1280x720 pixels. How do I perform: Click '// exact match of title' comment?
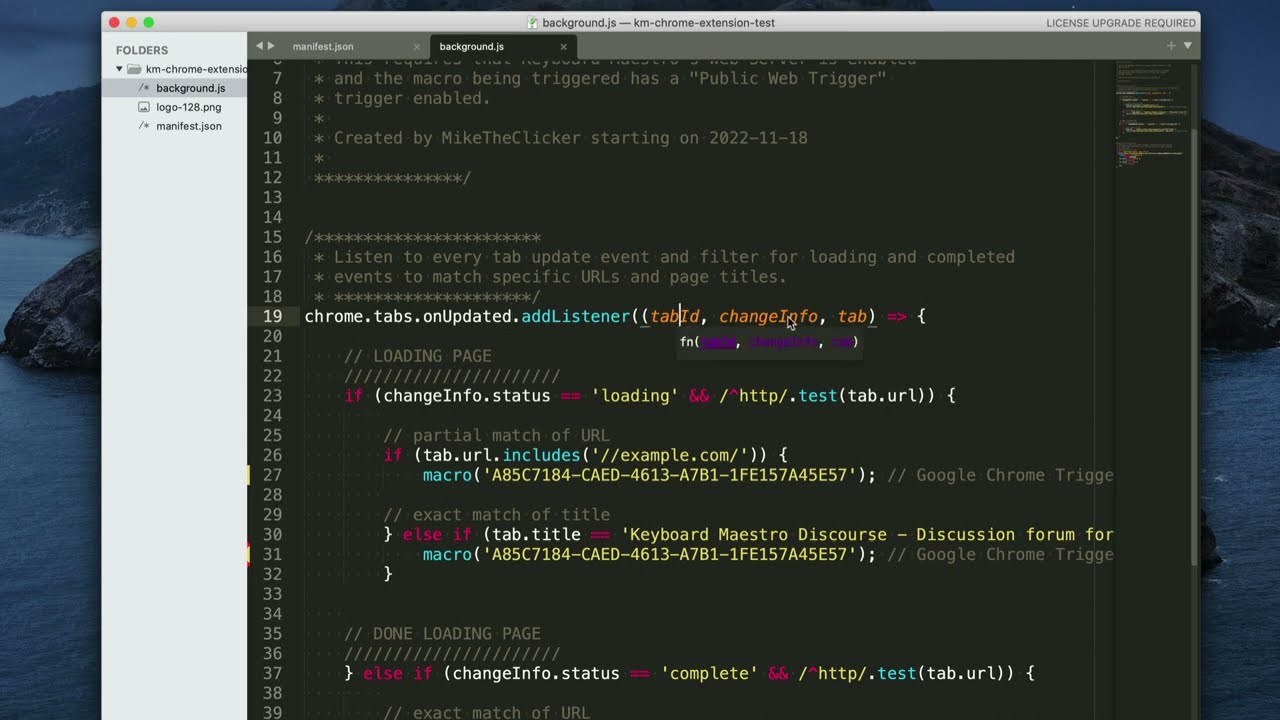(x=497, y=515)
